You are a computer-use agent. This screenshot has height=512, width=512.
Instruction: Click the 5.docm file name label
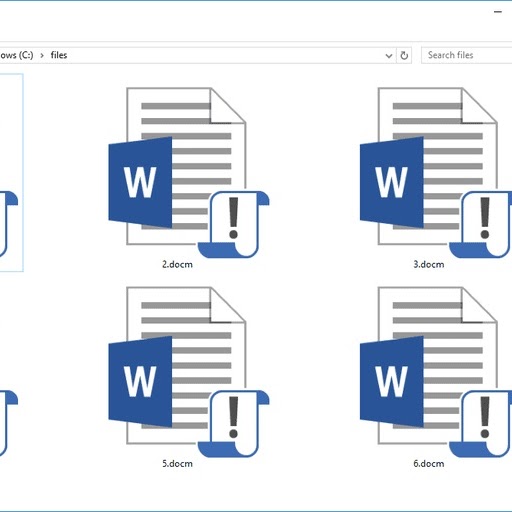pos(177,464)
